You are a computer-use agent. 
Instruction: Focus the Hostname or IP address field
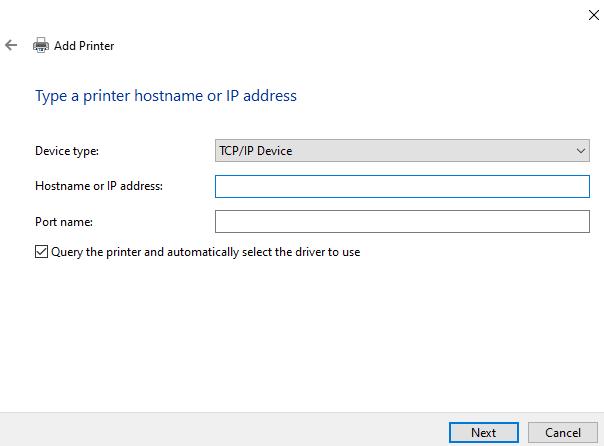pos(402,186)
